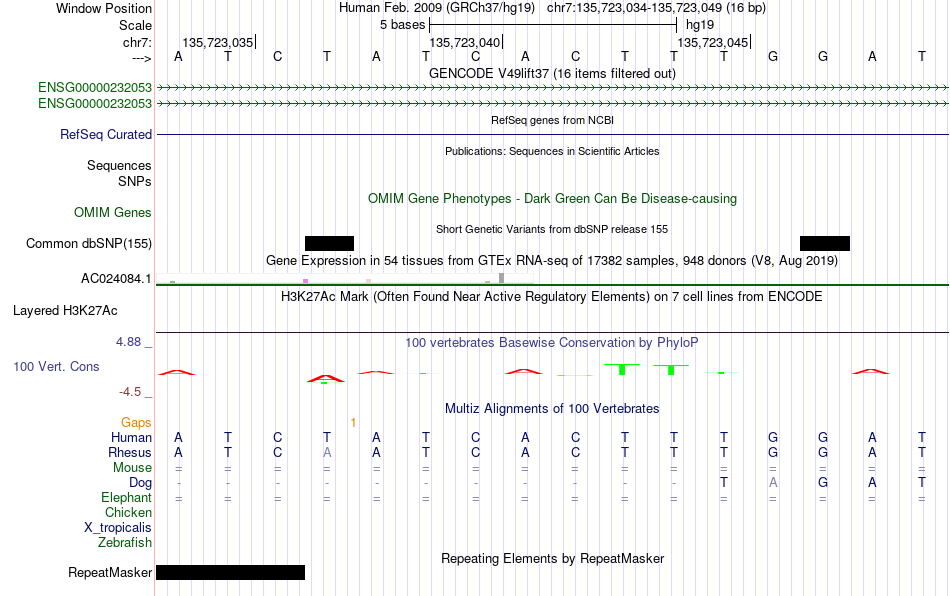
Task: Click the Gaps row label
Action: pyautogui.click(x=136, y=422)
